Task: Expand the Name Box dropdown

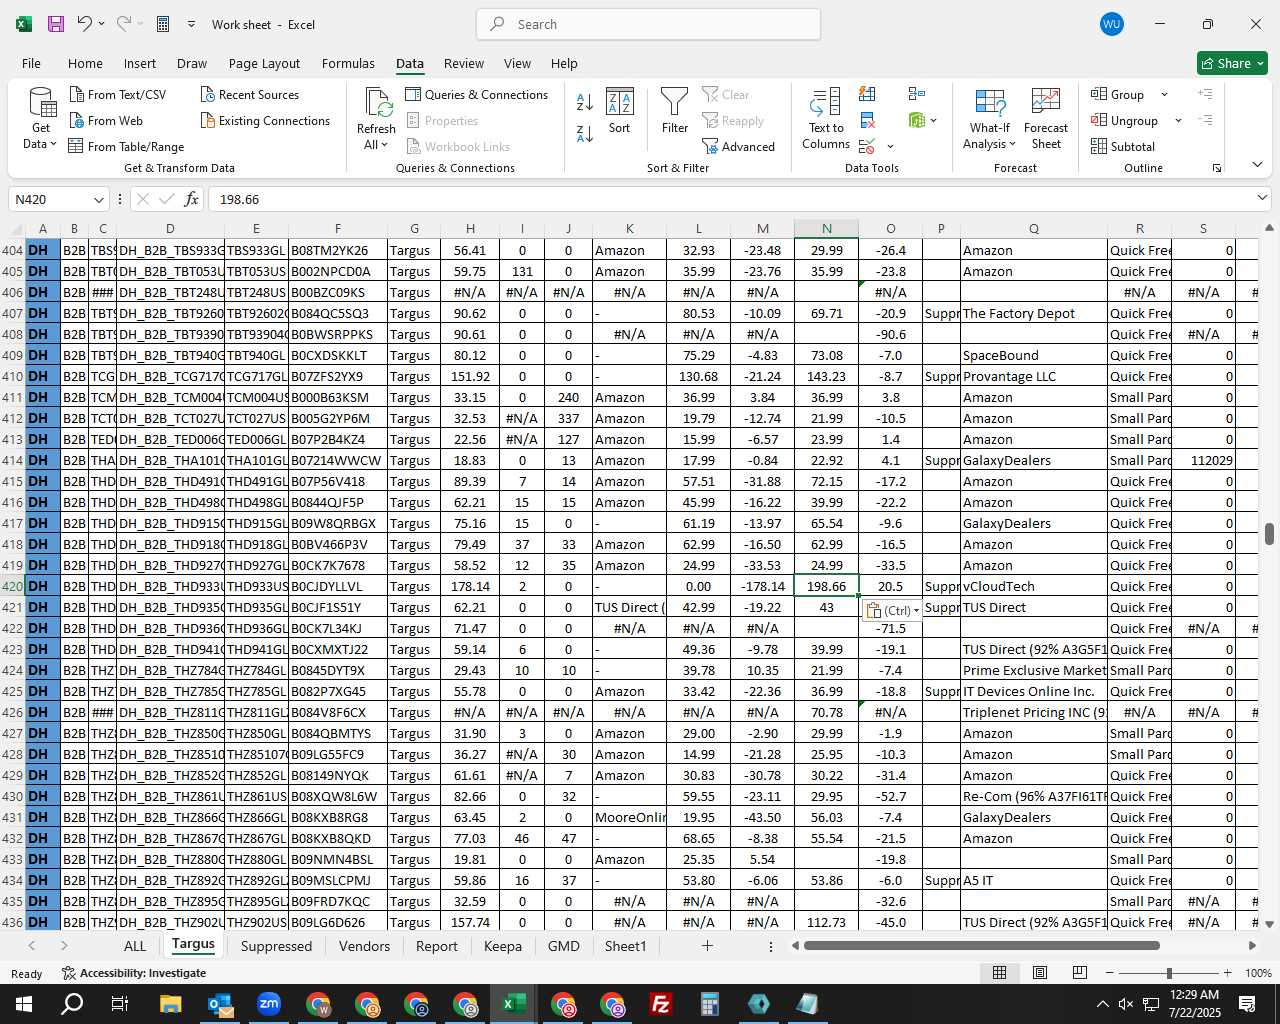Action: pos(98,199)
